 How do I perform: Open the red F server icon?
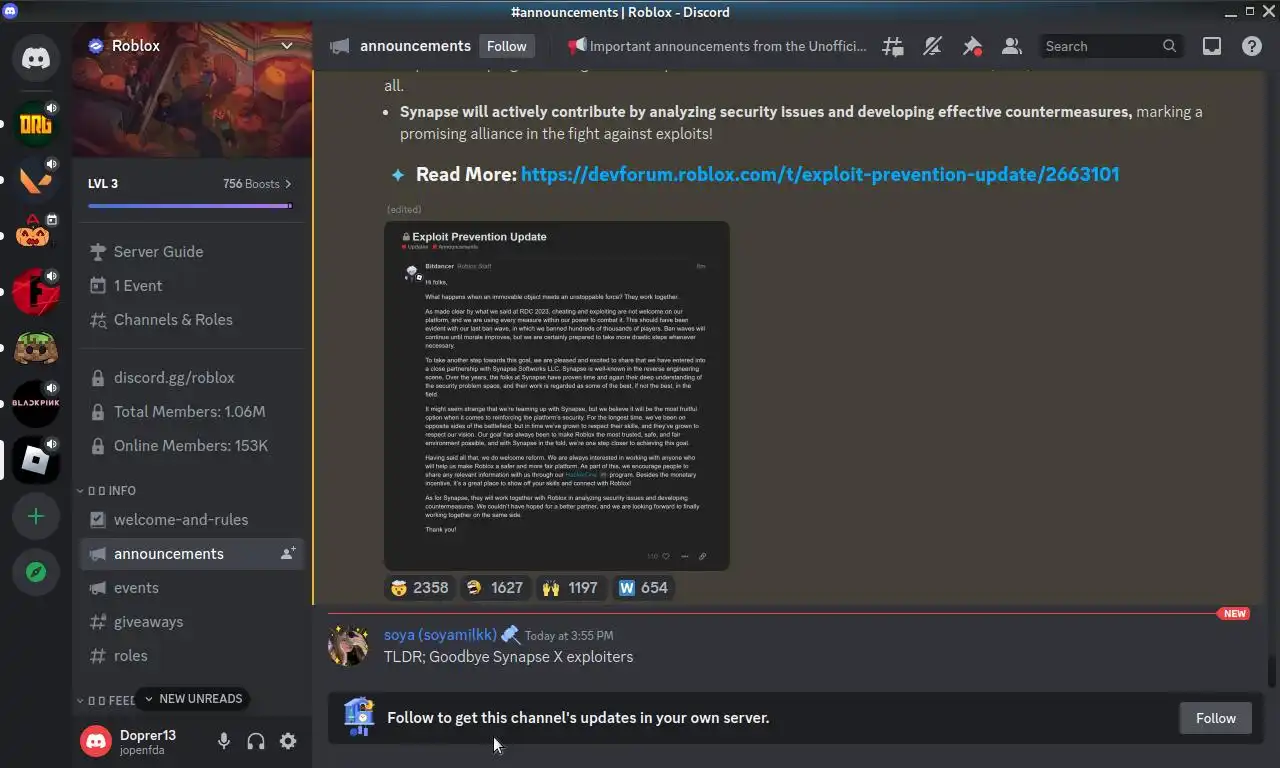point(36,292)
